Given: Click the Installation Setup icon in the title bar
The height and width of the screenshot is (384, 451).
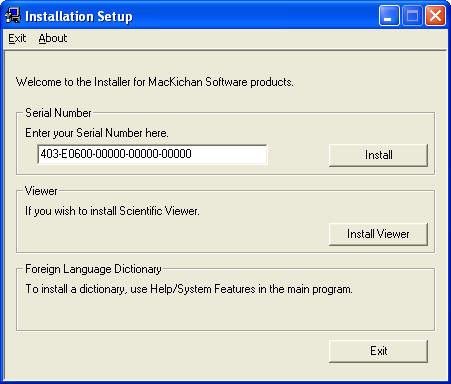Looking at the screenshot, I should pos(13,15).
